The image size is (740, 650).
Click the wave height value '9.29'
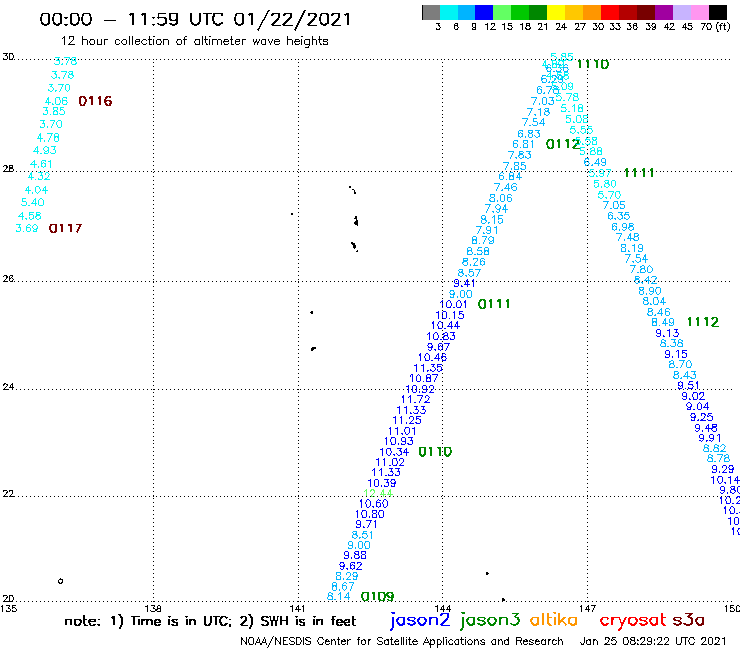point(723,469)
